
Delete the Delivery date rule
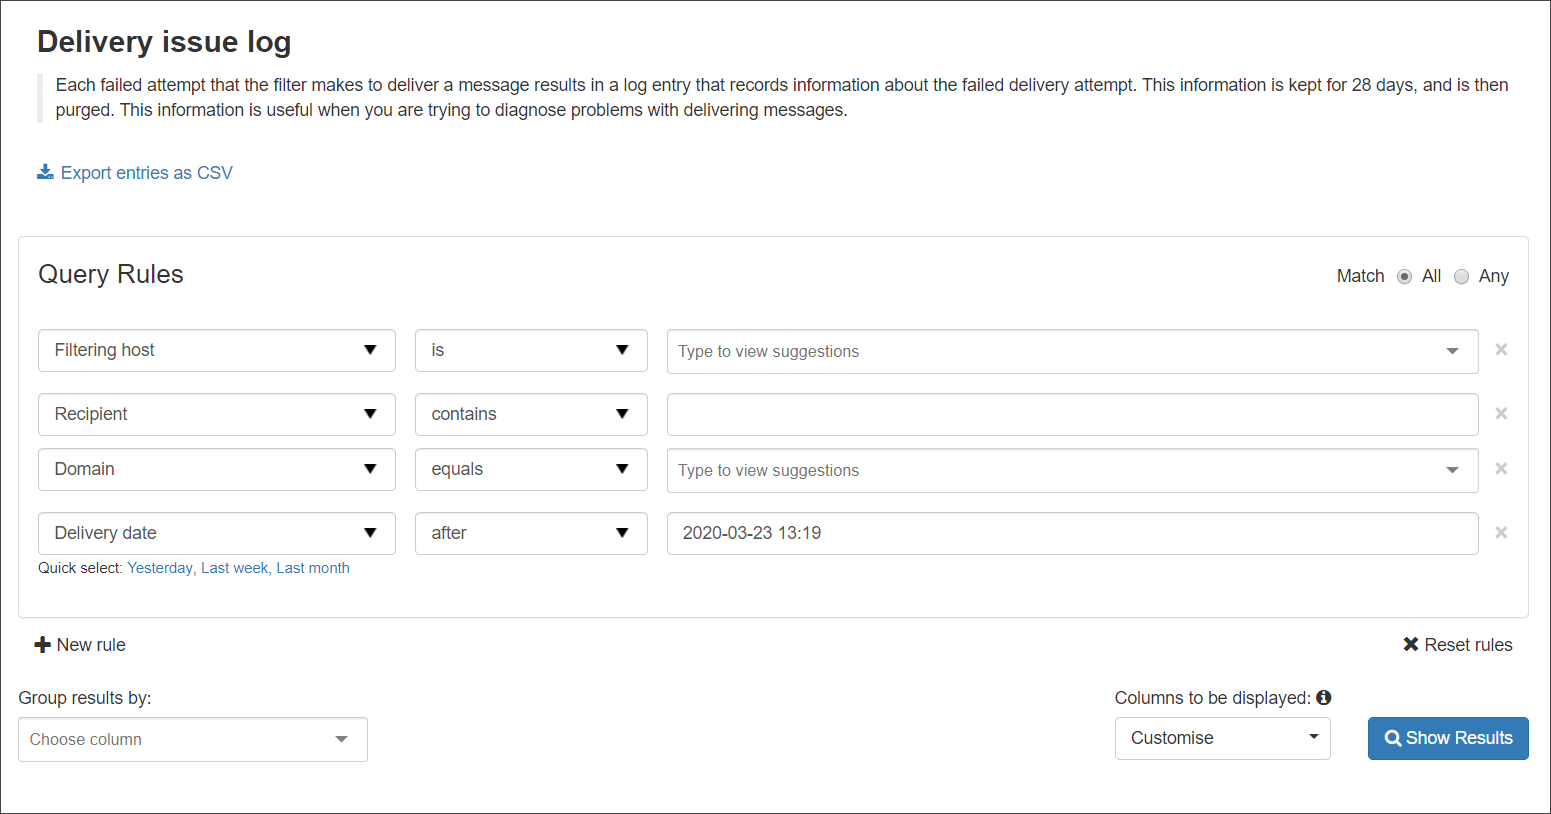pyautogui.click(x=1501, y=533)
